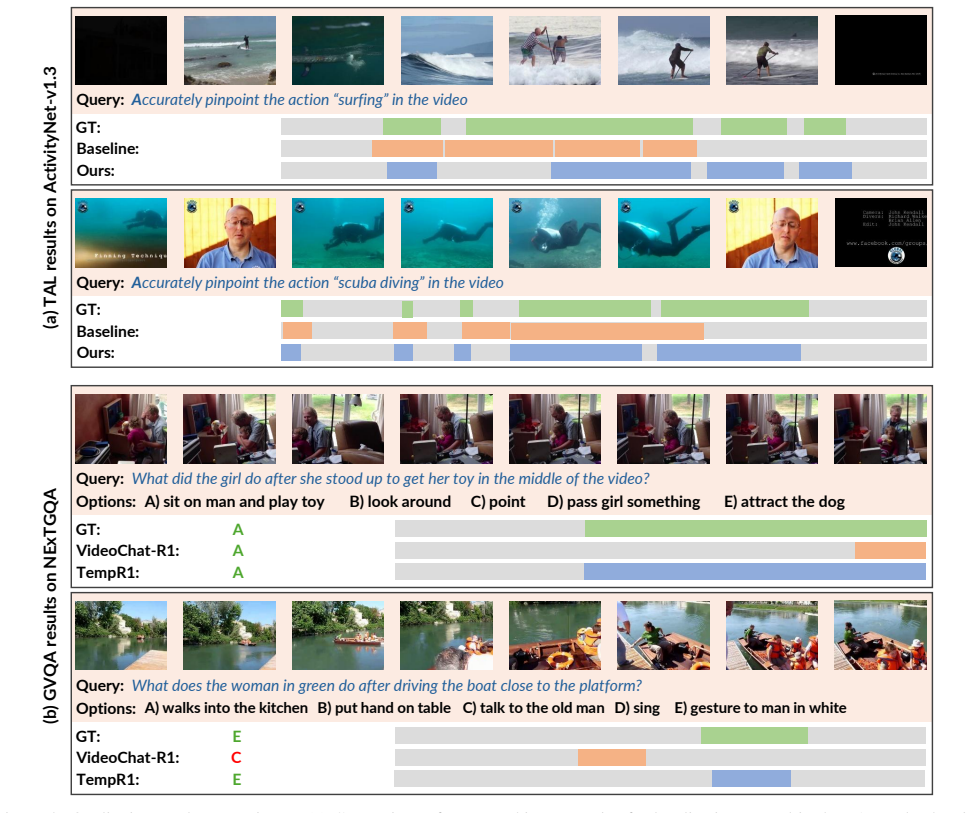The width and height of the screenshot is (971, 813).
Task: Select the first orange Baseline segment for surfing
Action: (407, 149)
